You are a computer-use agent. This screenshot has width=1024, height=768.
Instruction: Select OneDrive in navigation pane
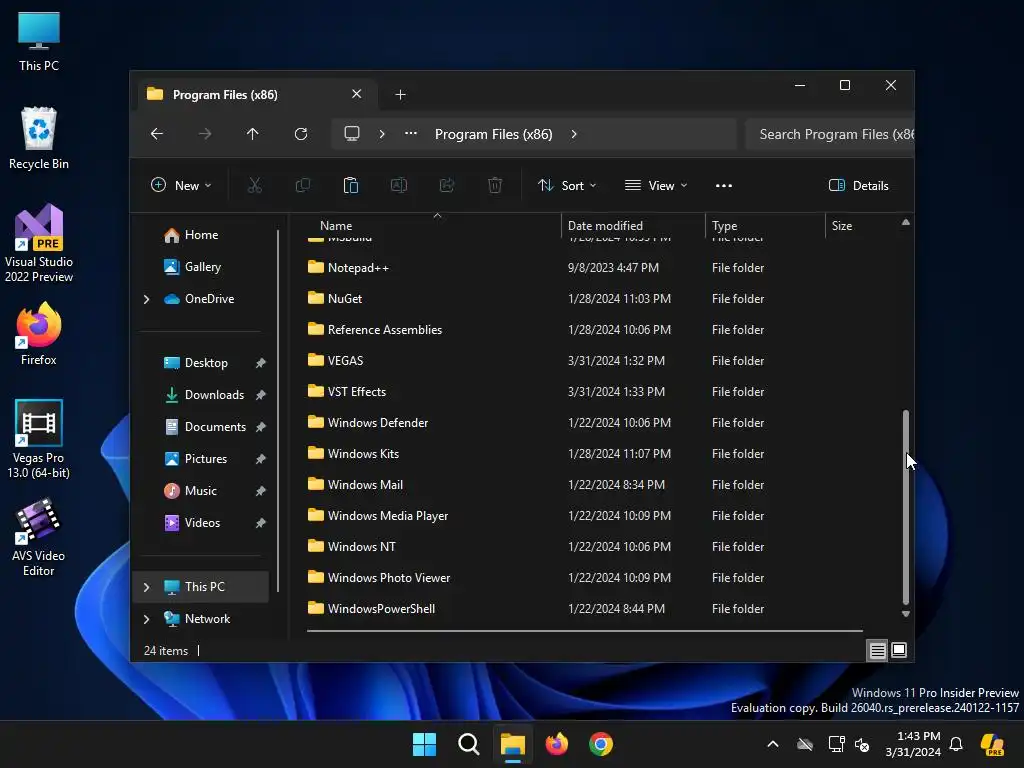pyautogui.click(x=209, y=299)
